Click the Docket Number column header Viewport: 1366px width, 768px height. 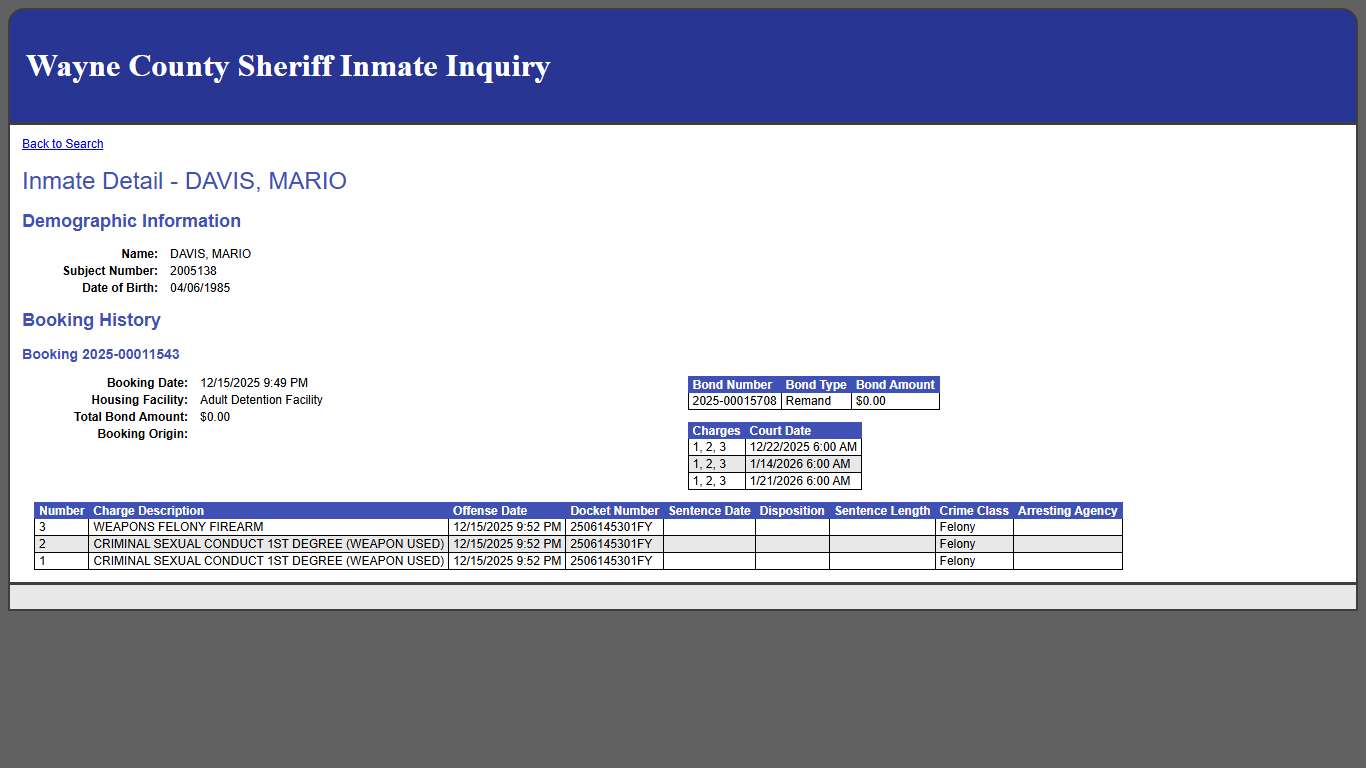(x=614, y=511)
